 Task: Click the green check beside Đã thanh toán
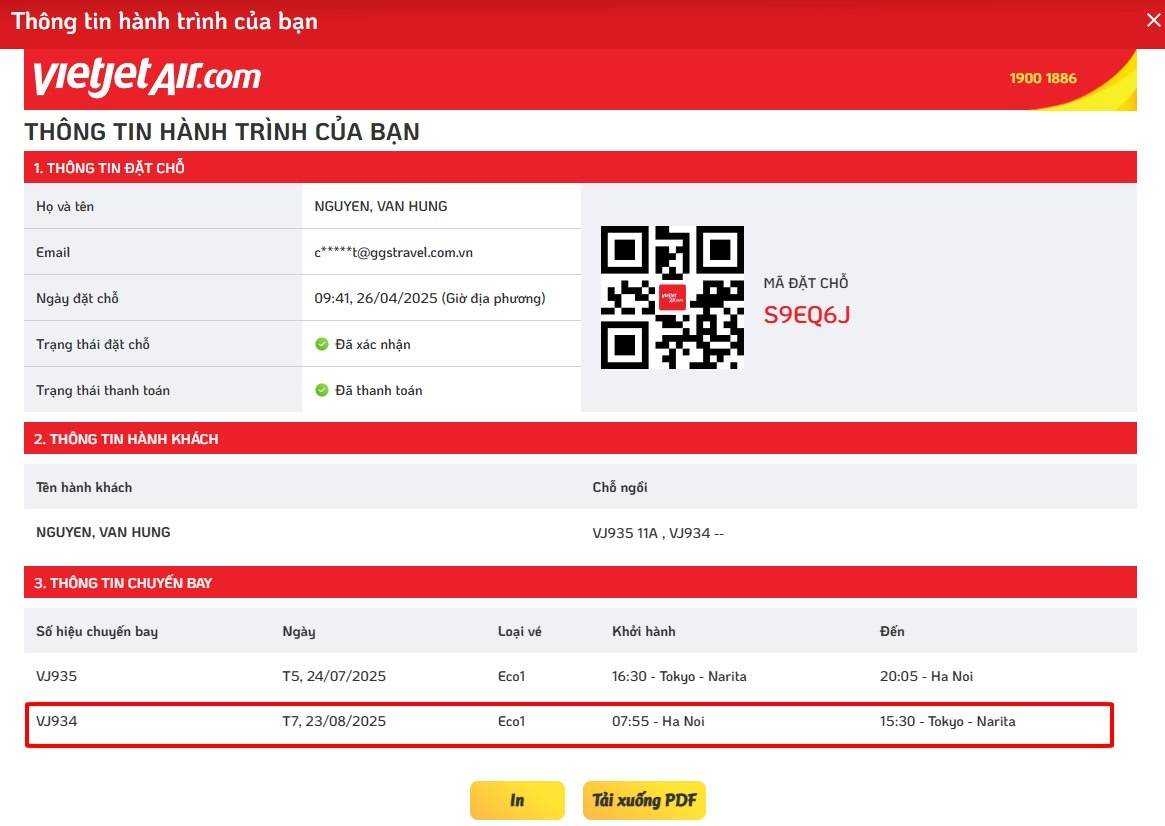click(322, 390)
